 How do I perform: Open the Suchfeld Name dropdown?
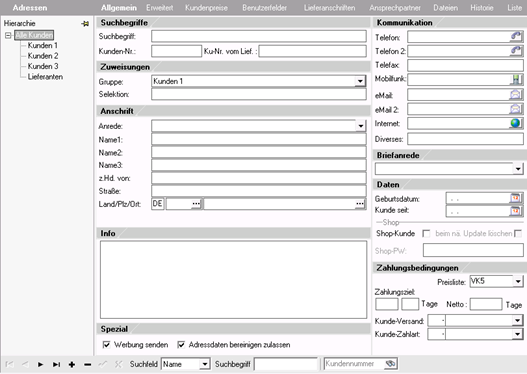[x=204, y=364]
